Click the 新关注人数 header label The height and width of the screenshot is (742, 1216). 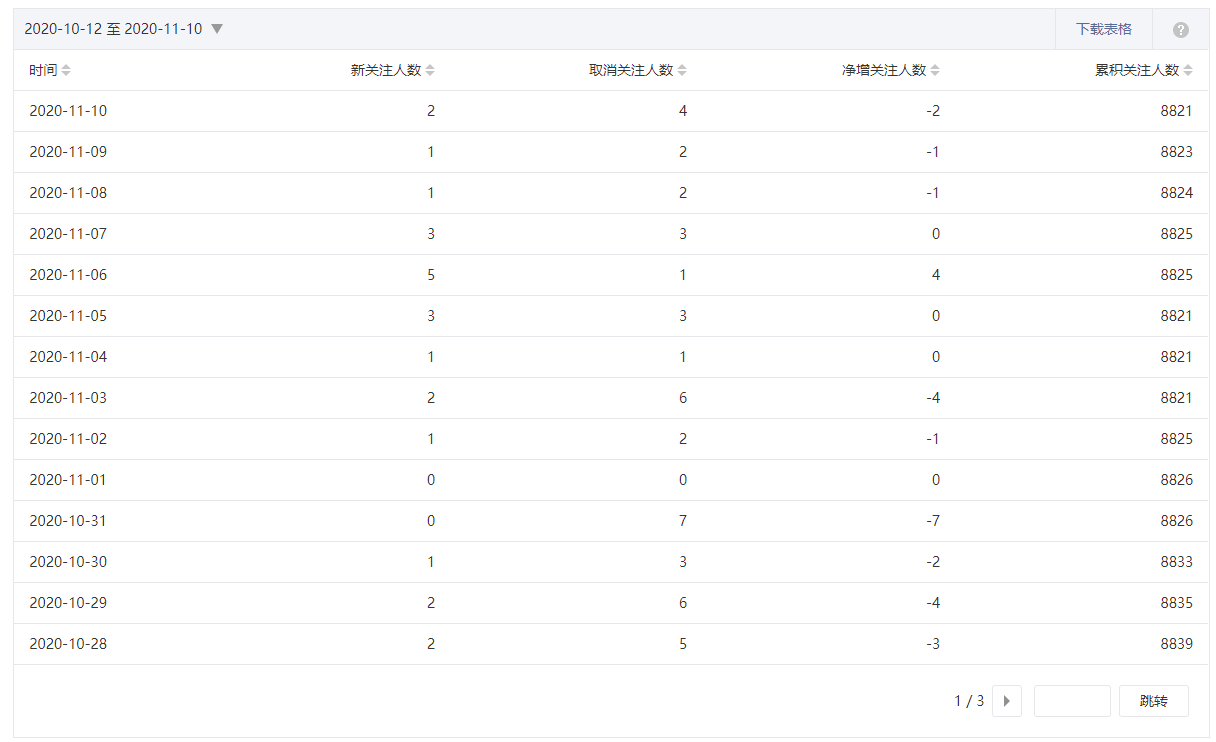386,70
